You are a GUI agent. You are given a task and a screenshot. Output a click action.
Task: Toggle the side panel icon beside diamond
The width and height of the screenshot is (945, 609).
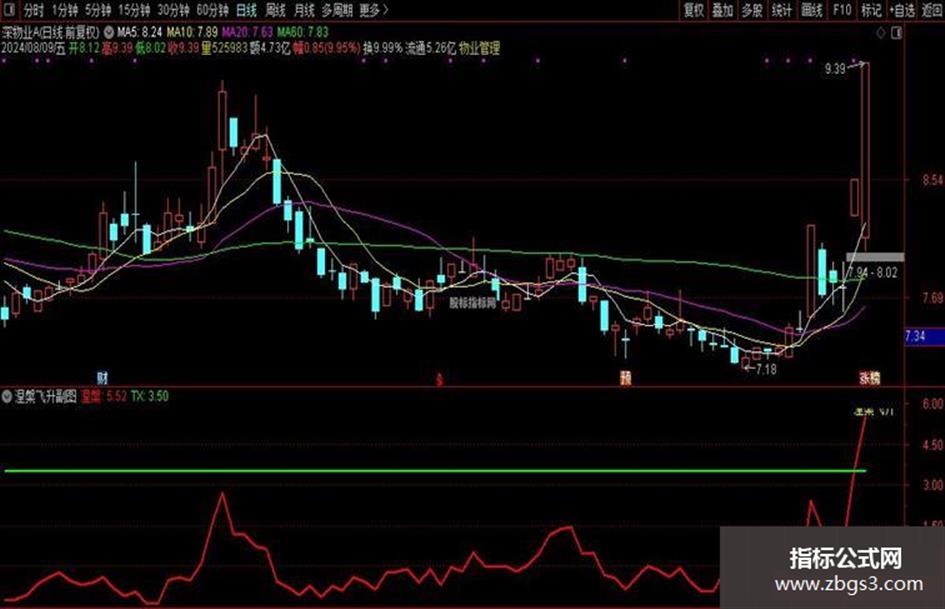[896, 33]
